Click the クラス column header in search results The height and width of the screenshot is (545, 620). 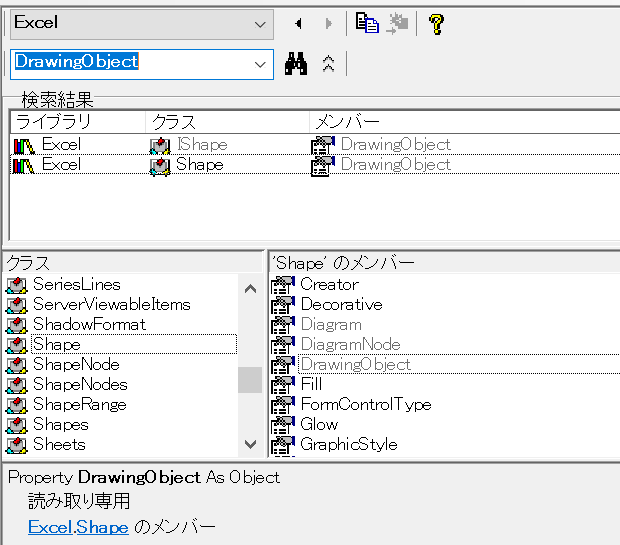227,122
